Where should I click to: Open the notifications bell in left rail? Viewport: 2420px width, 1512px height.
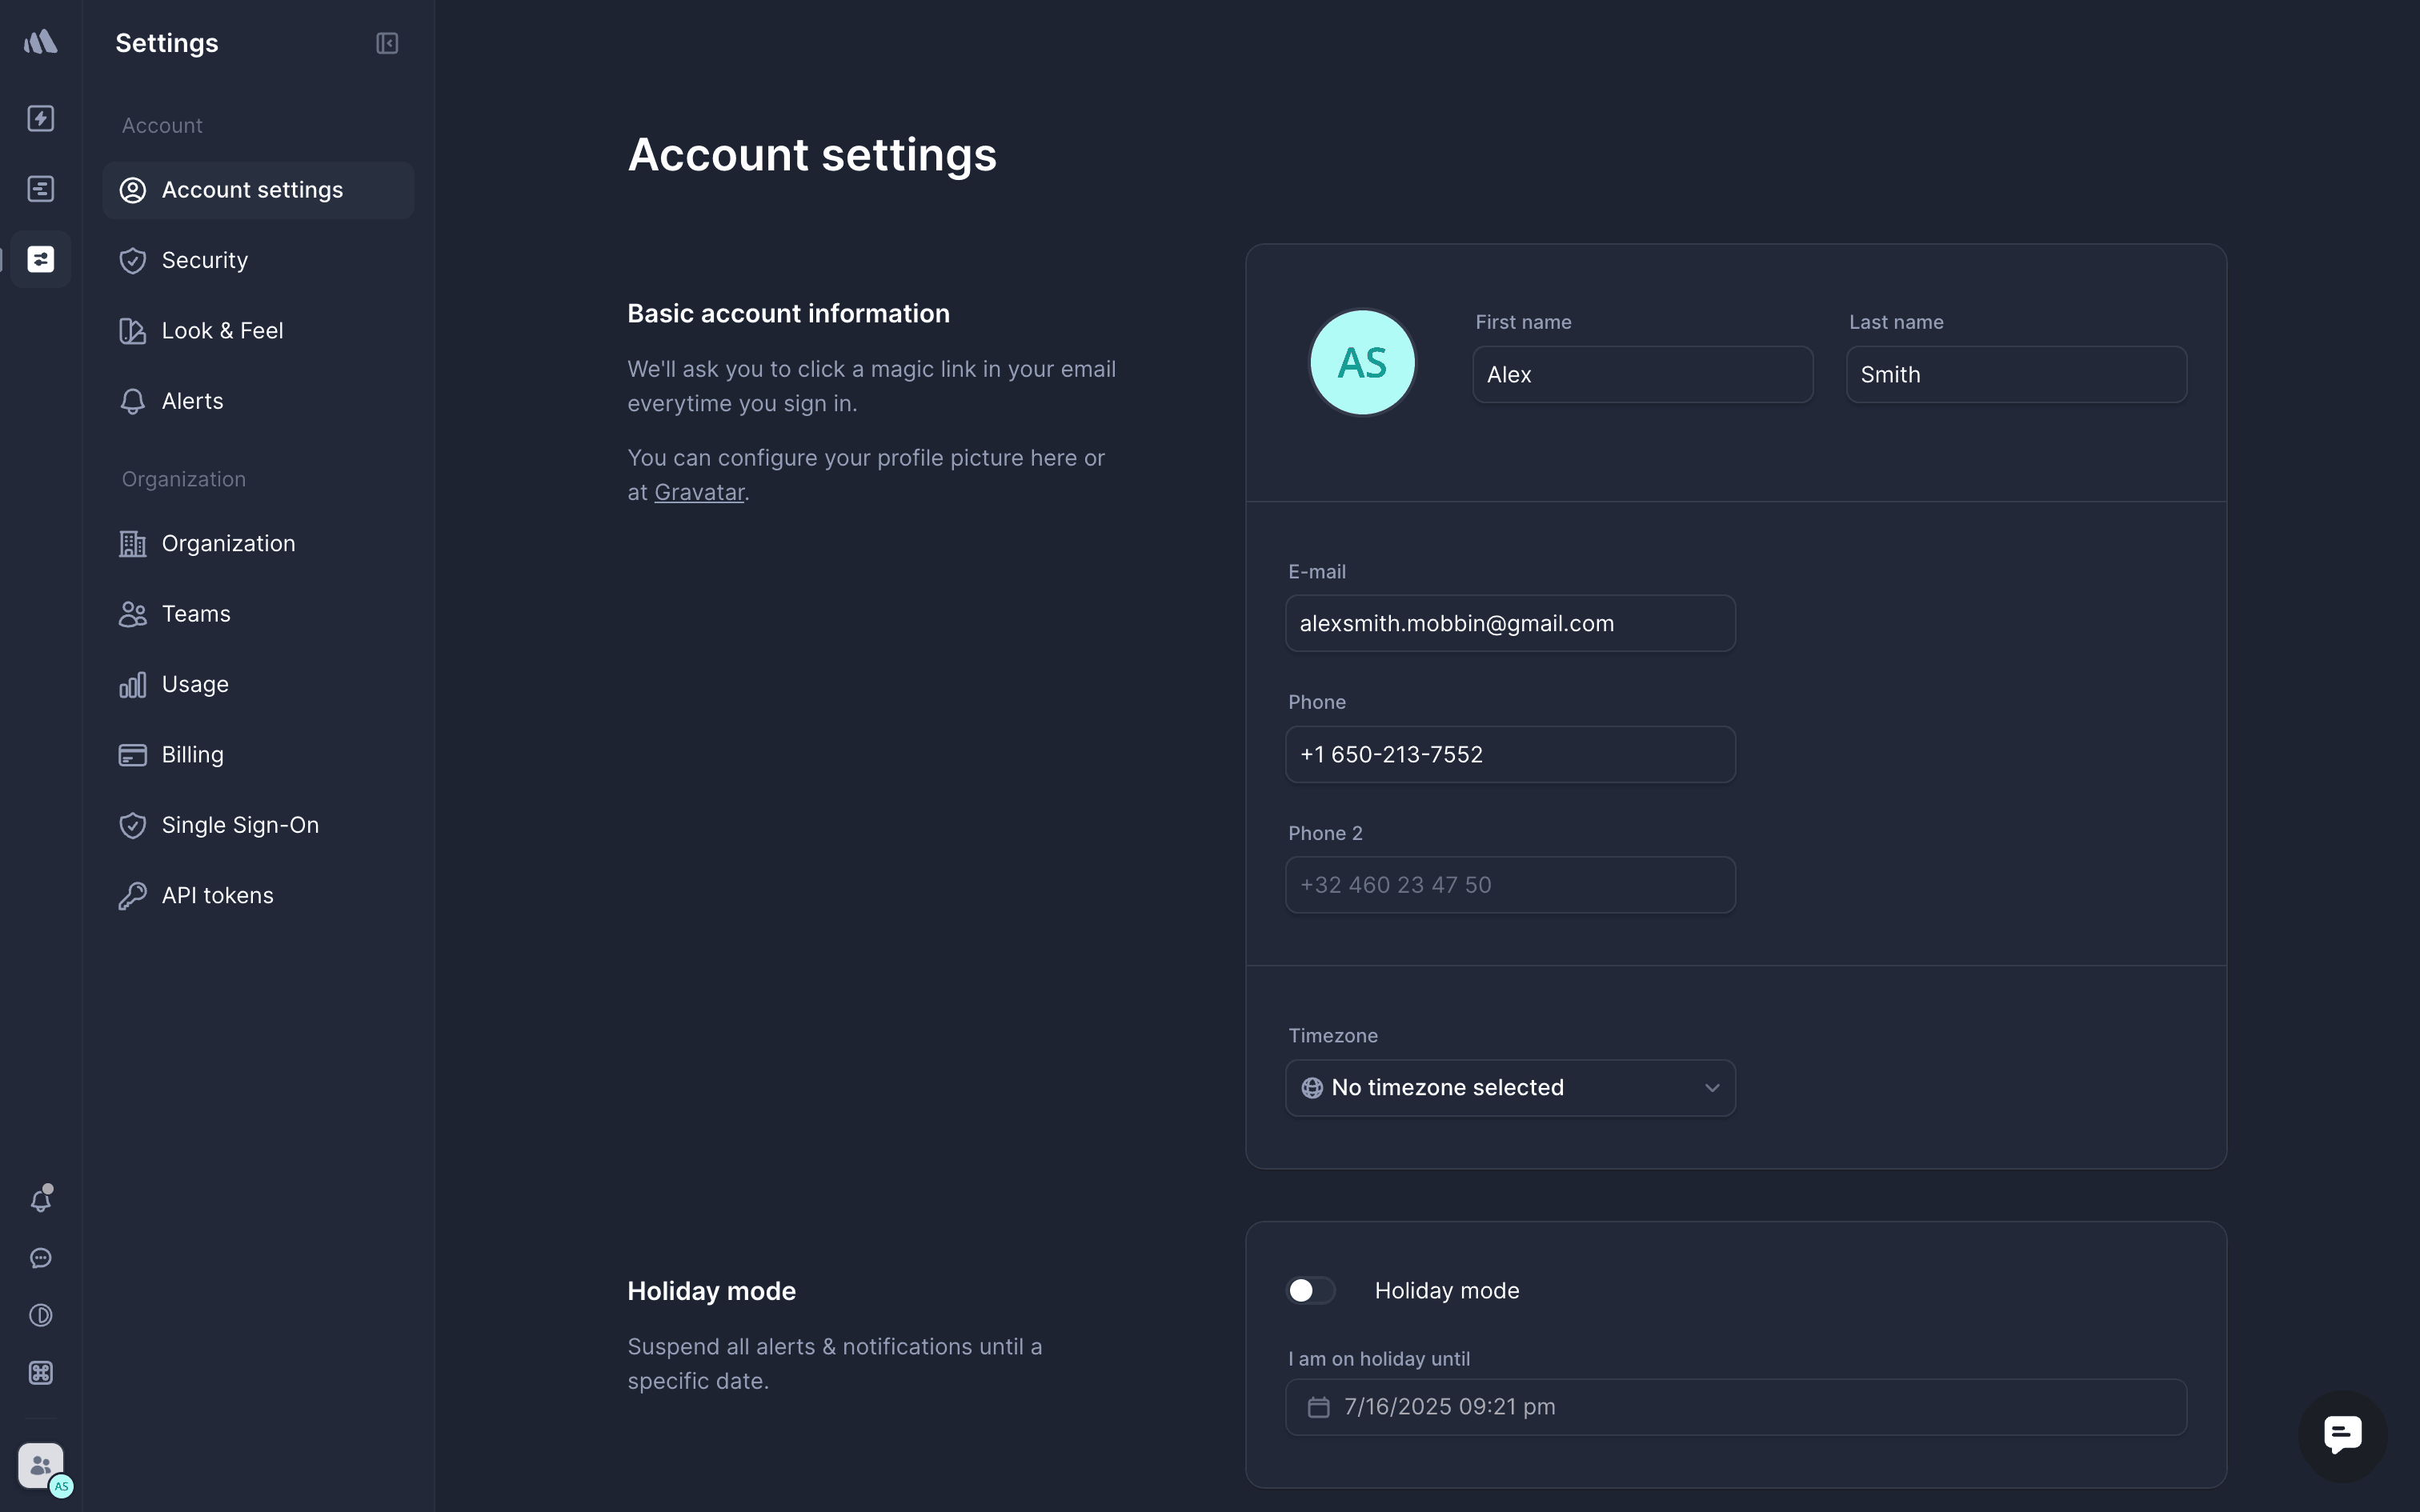point(41,1200)
